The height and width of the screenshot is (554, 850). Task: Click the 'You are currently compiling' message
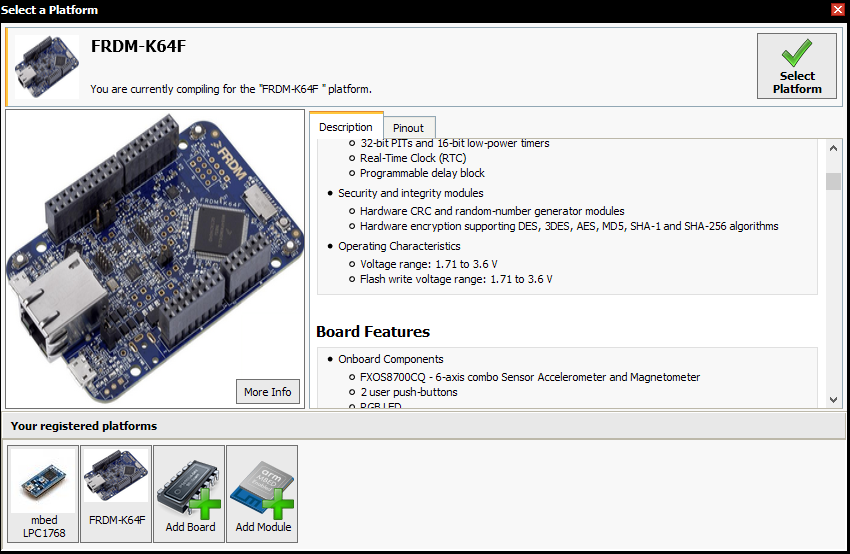tap(231, 89)
